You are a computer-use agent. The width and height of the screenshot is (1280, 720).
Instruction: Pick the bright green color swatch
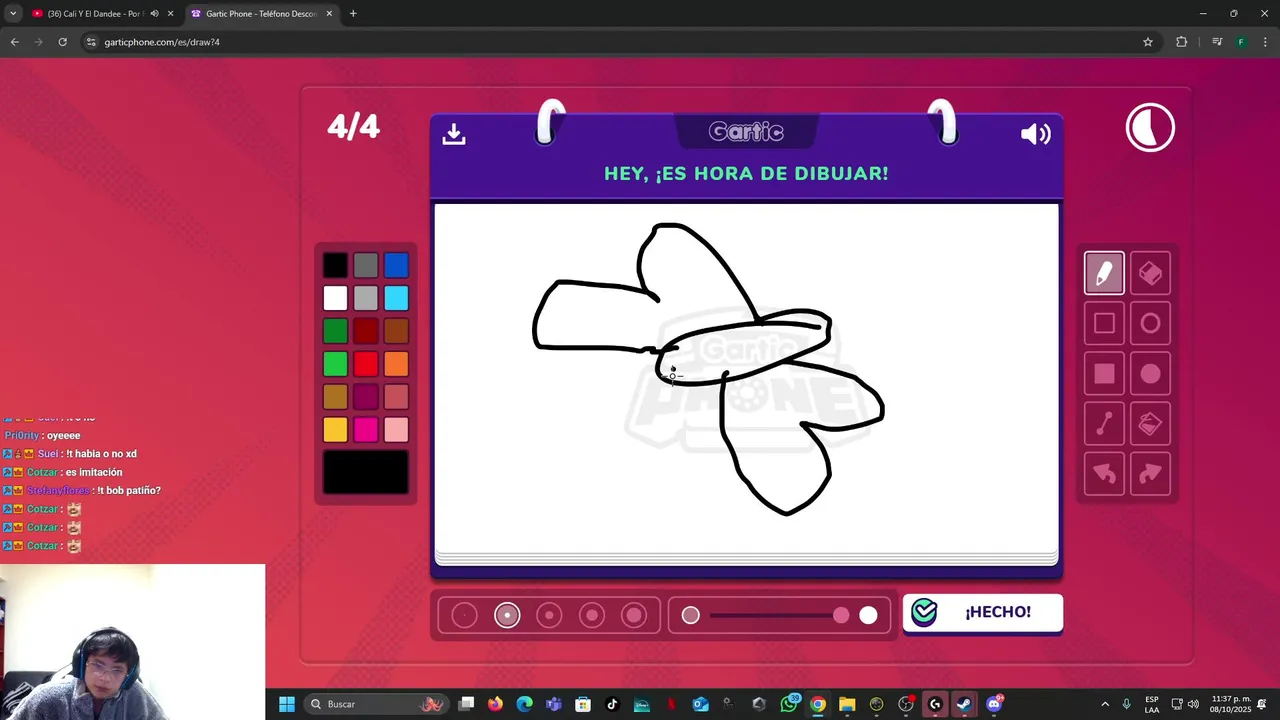click(335, 364)
